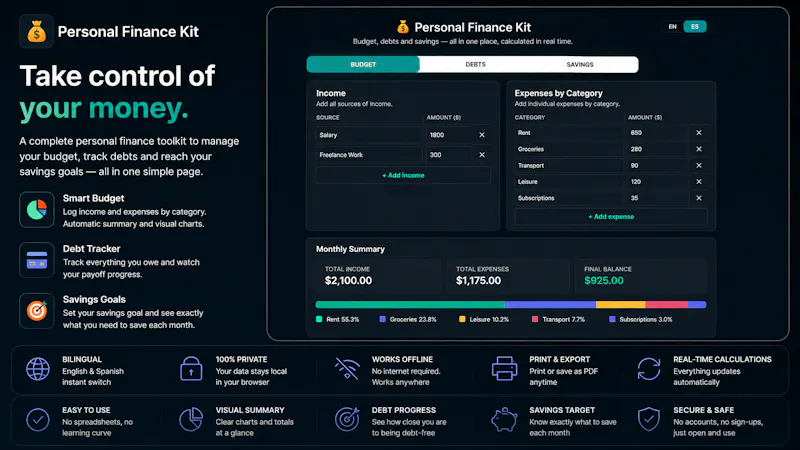Click the Works Offline wifi-off icon
This screenshot has width=800, height=450.
(x=347, y=369)
